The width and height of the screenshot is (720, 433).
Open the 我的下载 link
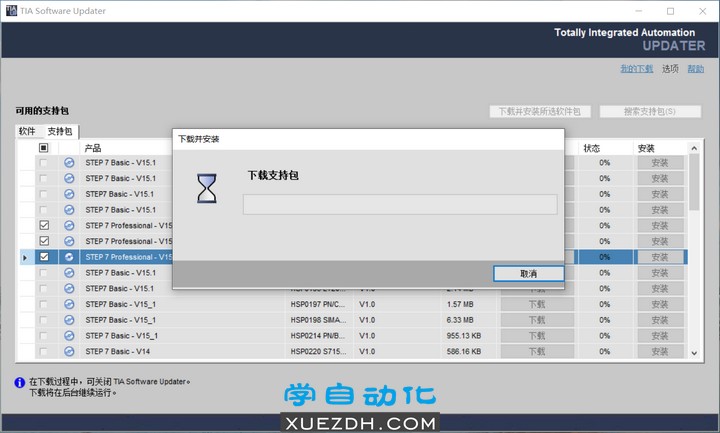coord(636,69)
